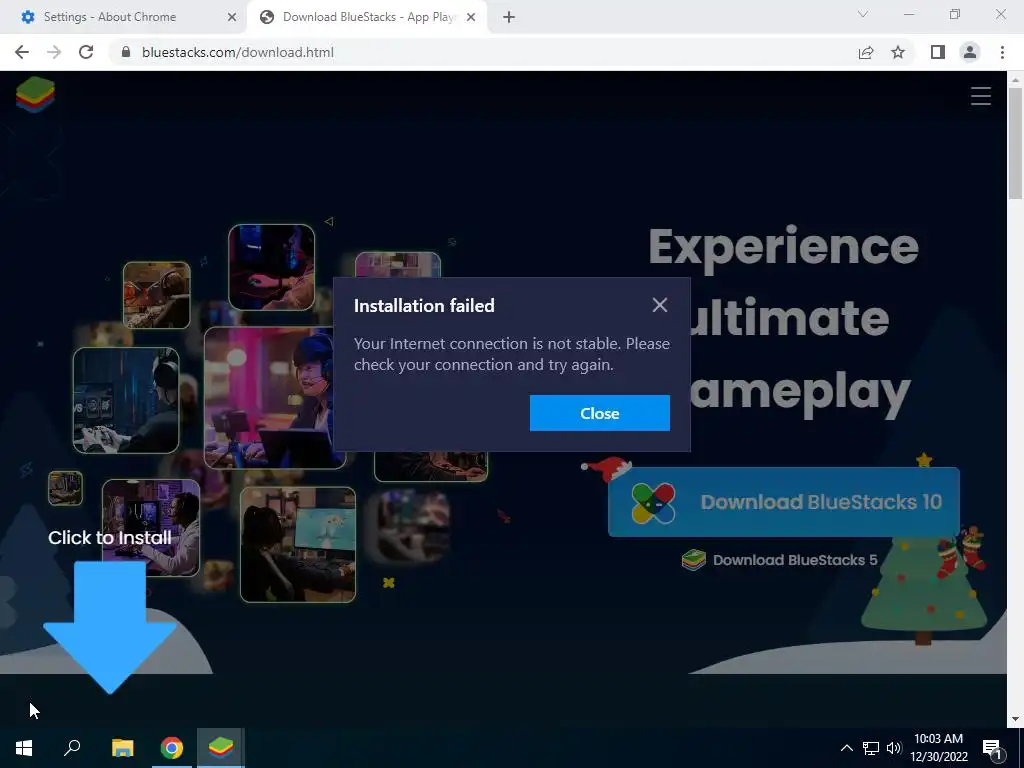Close the Download BlueStacks tab
The height and width of the screenshot is (768, 1024).
471,18
